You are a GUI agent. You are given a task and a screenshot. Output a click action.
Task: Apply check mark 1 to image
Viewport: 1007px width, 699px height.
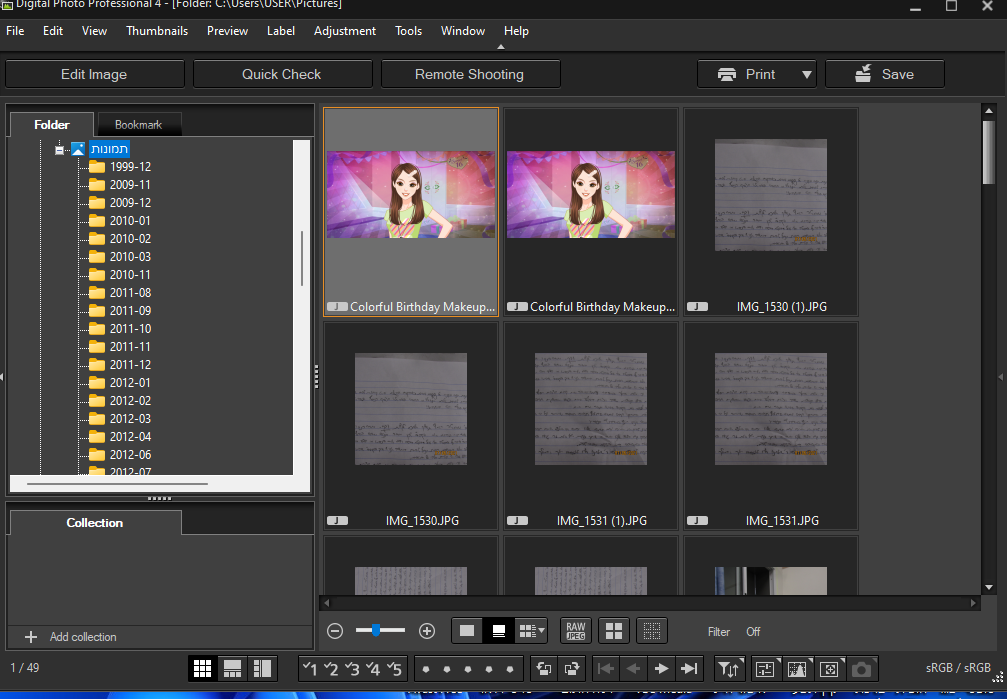pos(310,669)
